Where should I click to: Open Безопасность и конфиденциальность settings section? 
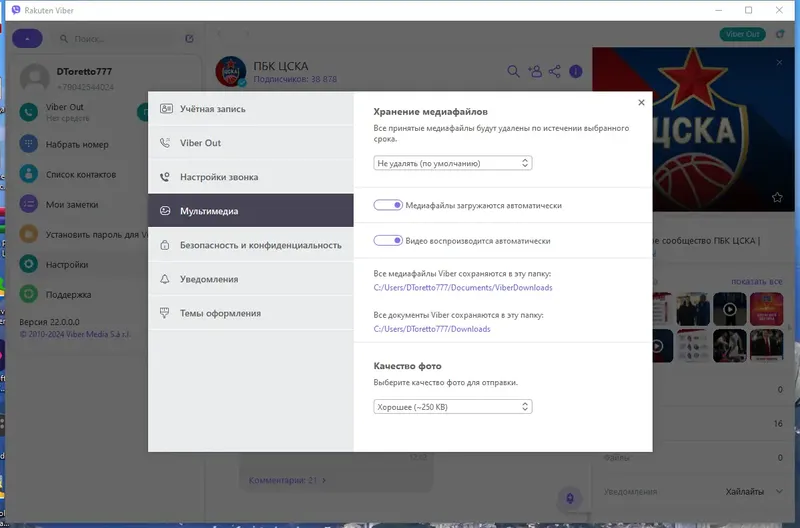coord(251,245)
